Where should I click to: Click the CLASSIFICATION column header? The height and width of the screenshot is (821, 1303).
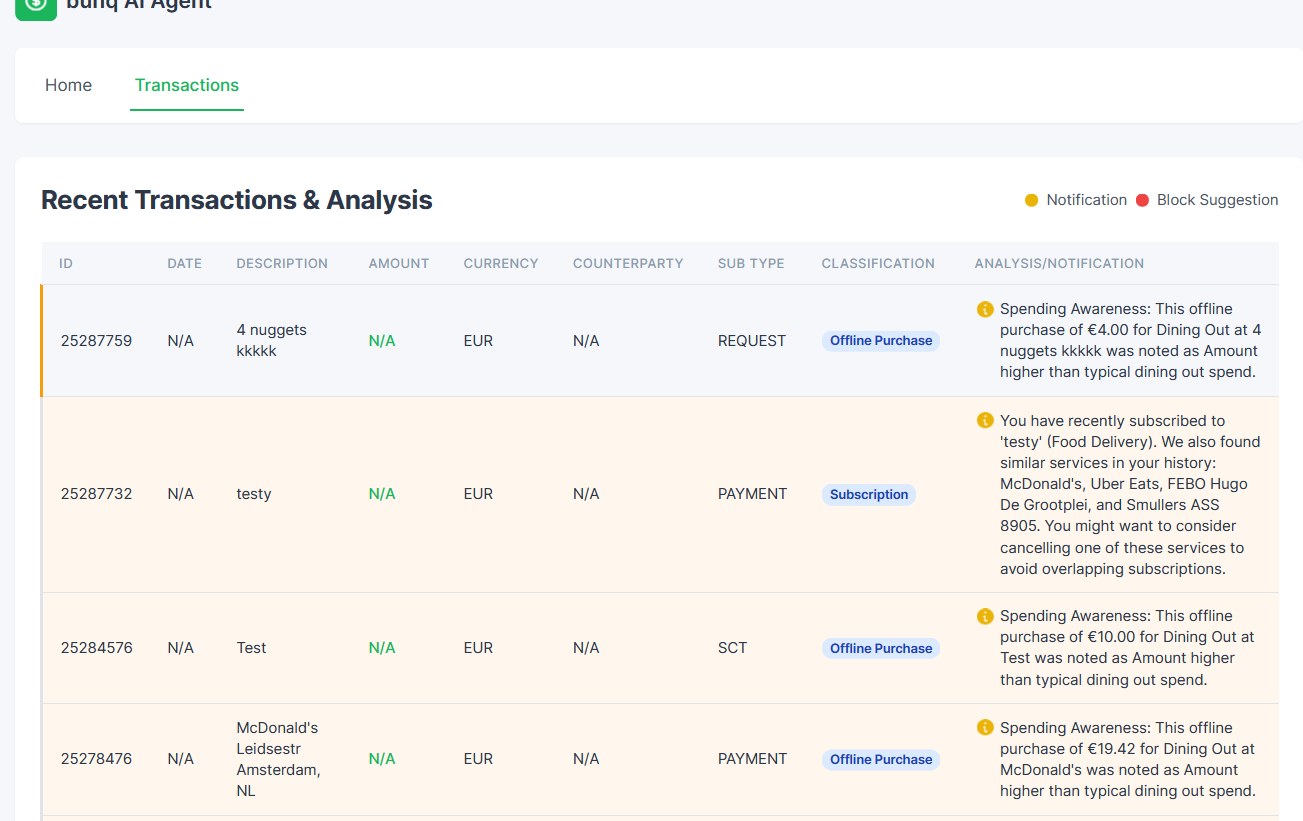878,264
